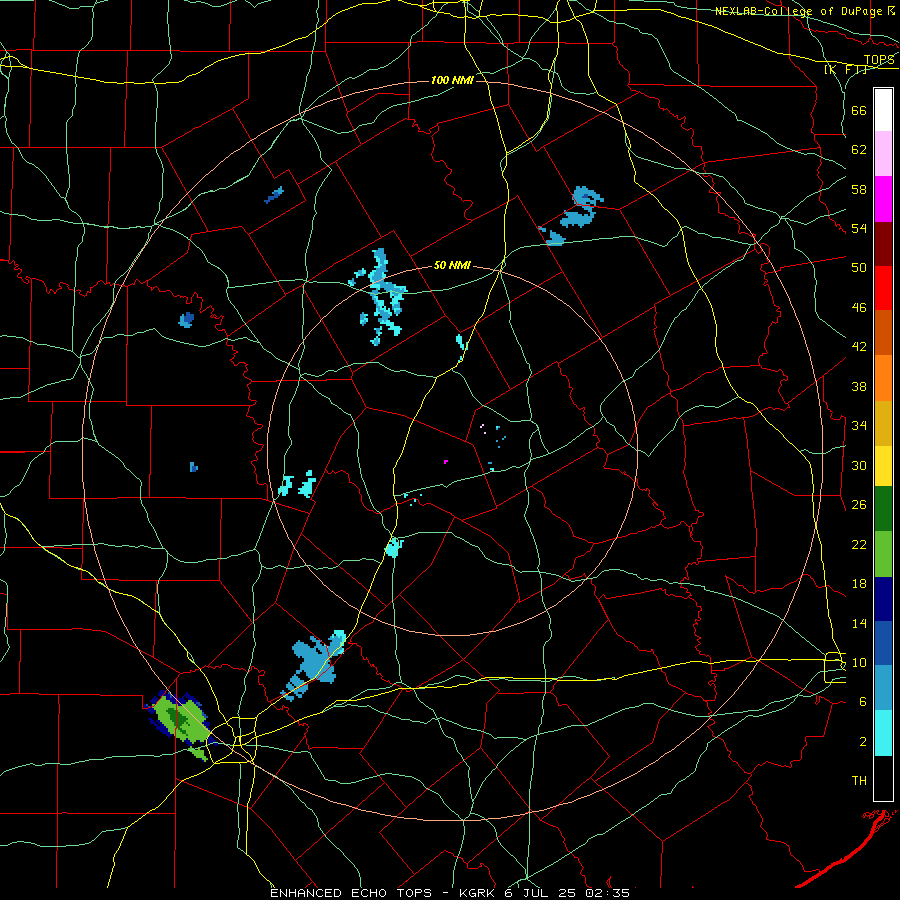Click the NEXLAB-College of DuPage credit text
Viewport: 900px width, 900px height.
pyautogui.click(x=805, y=11)
